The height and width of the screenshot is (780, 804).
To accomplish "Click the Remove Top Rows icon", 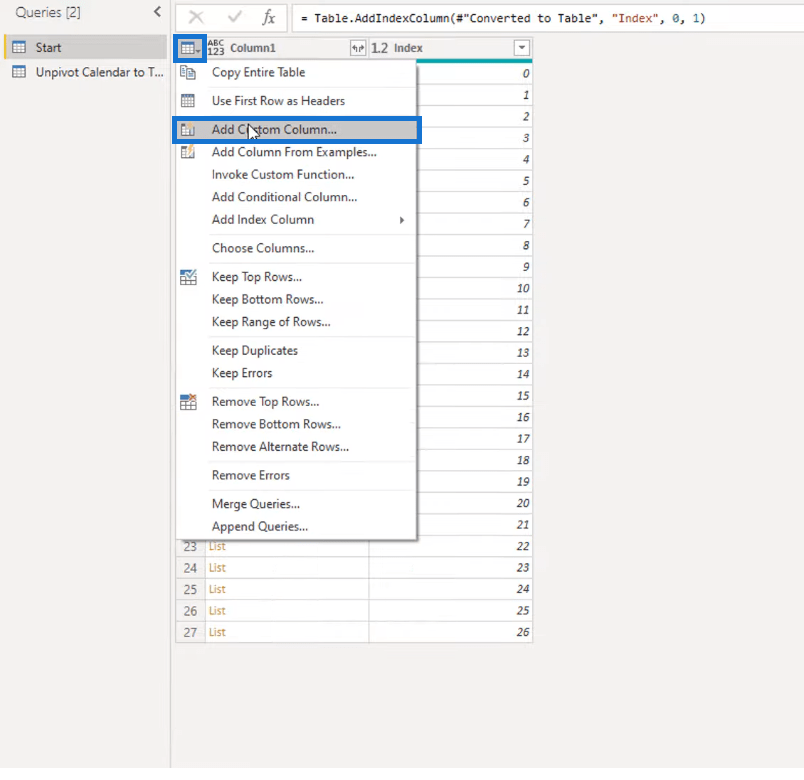I will point(188,402).
